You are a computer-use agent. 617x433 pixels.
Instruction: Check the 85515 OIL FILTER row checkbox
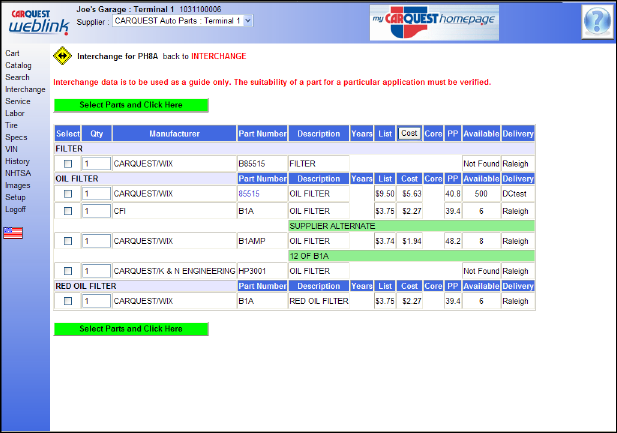point(68,194)
